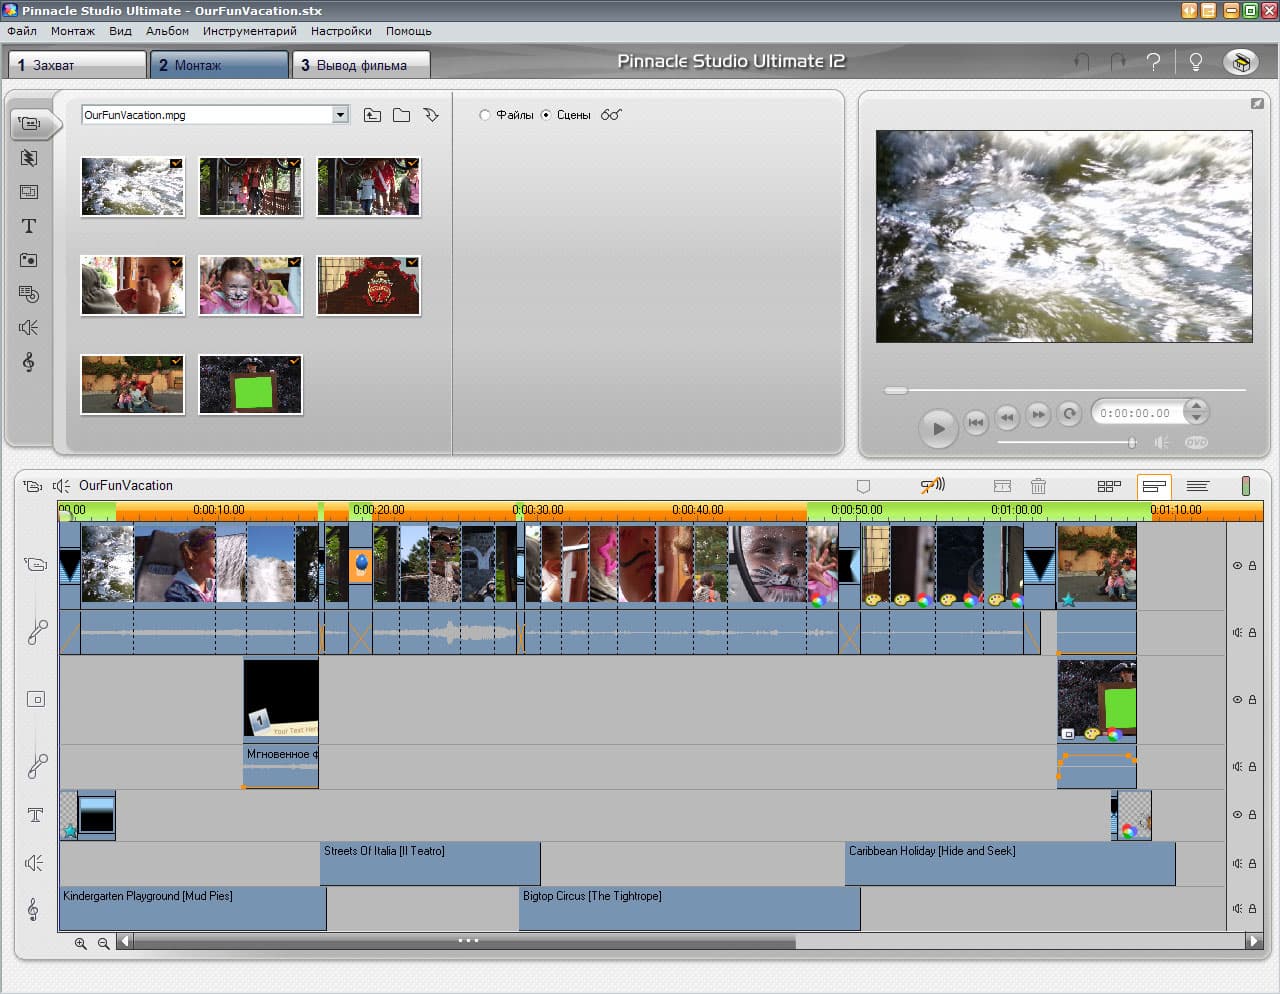The width and height of the screenshot is (1280, 994).
Task: Click the 0:00:00.00 timecode field
Action: [1135, 413]
